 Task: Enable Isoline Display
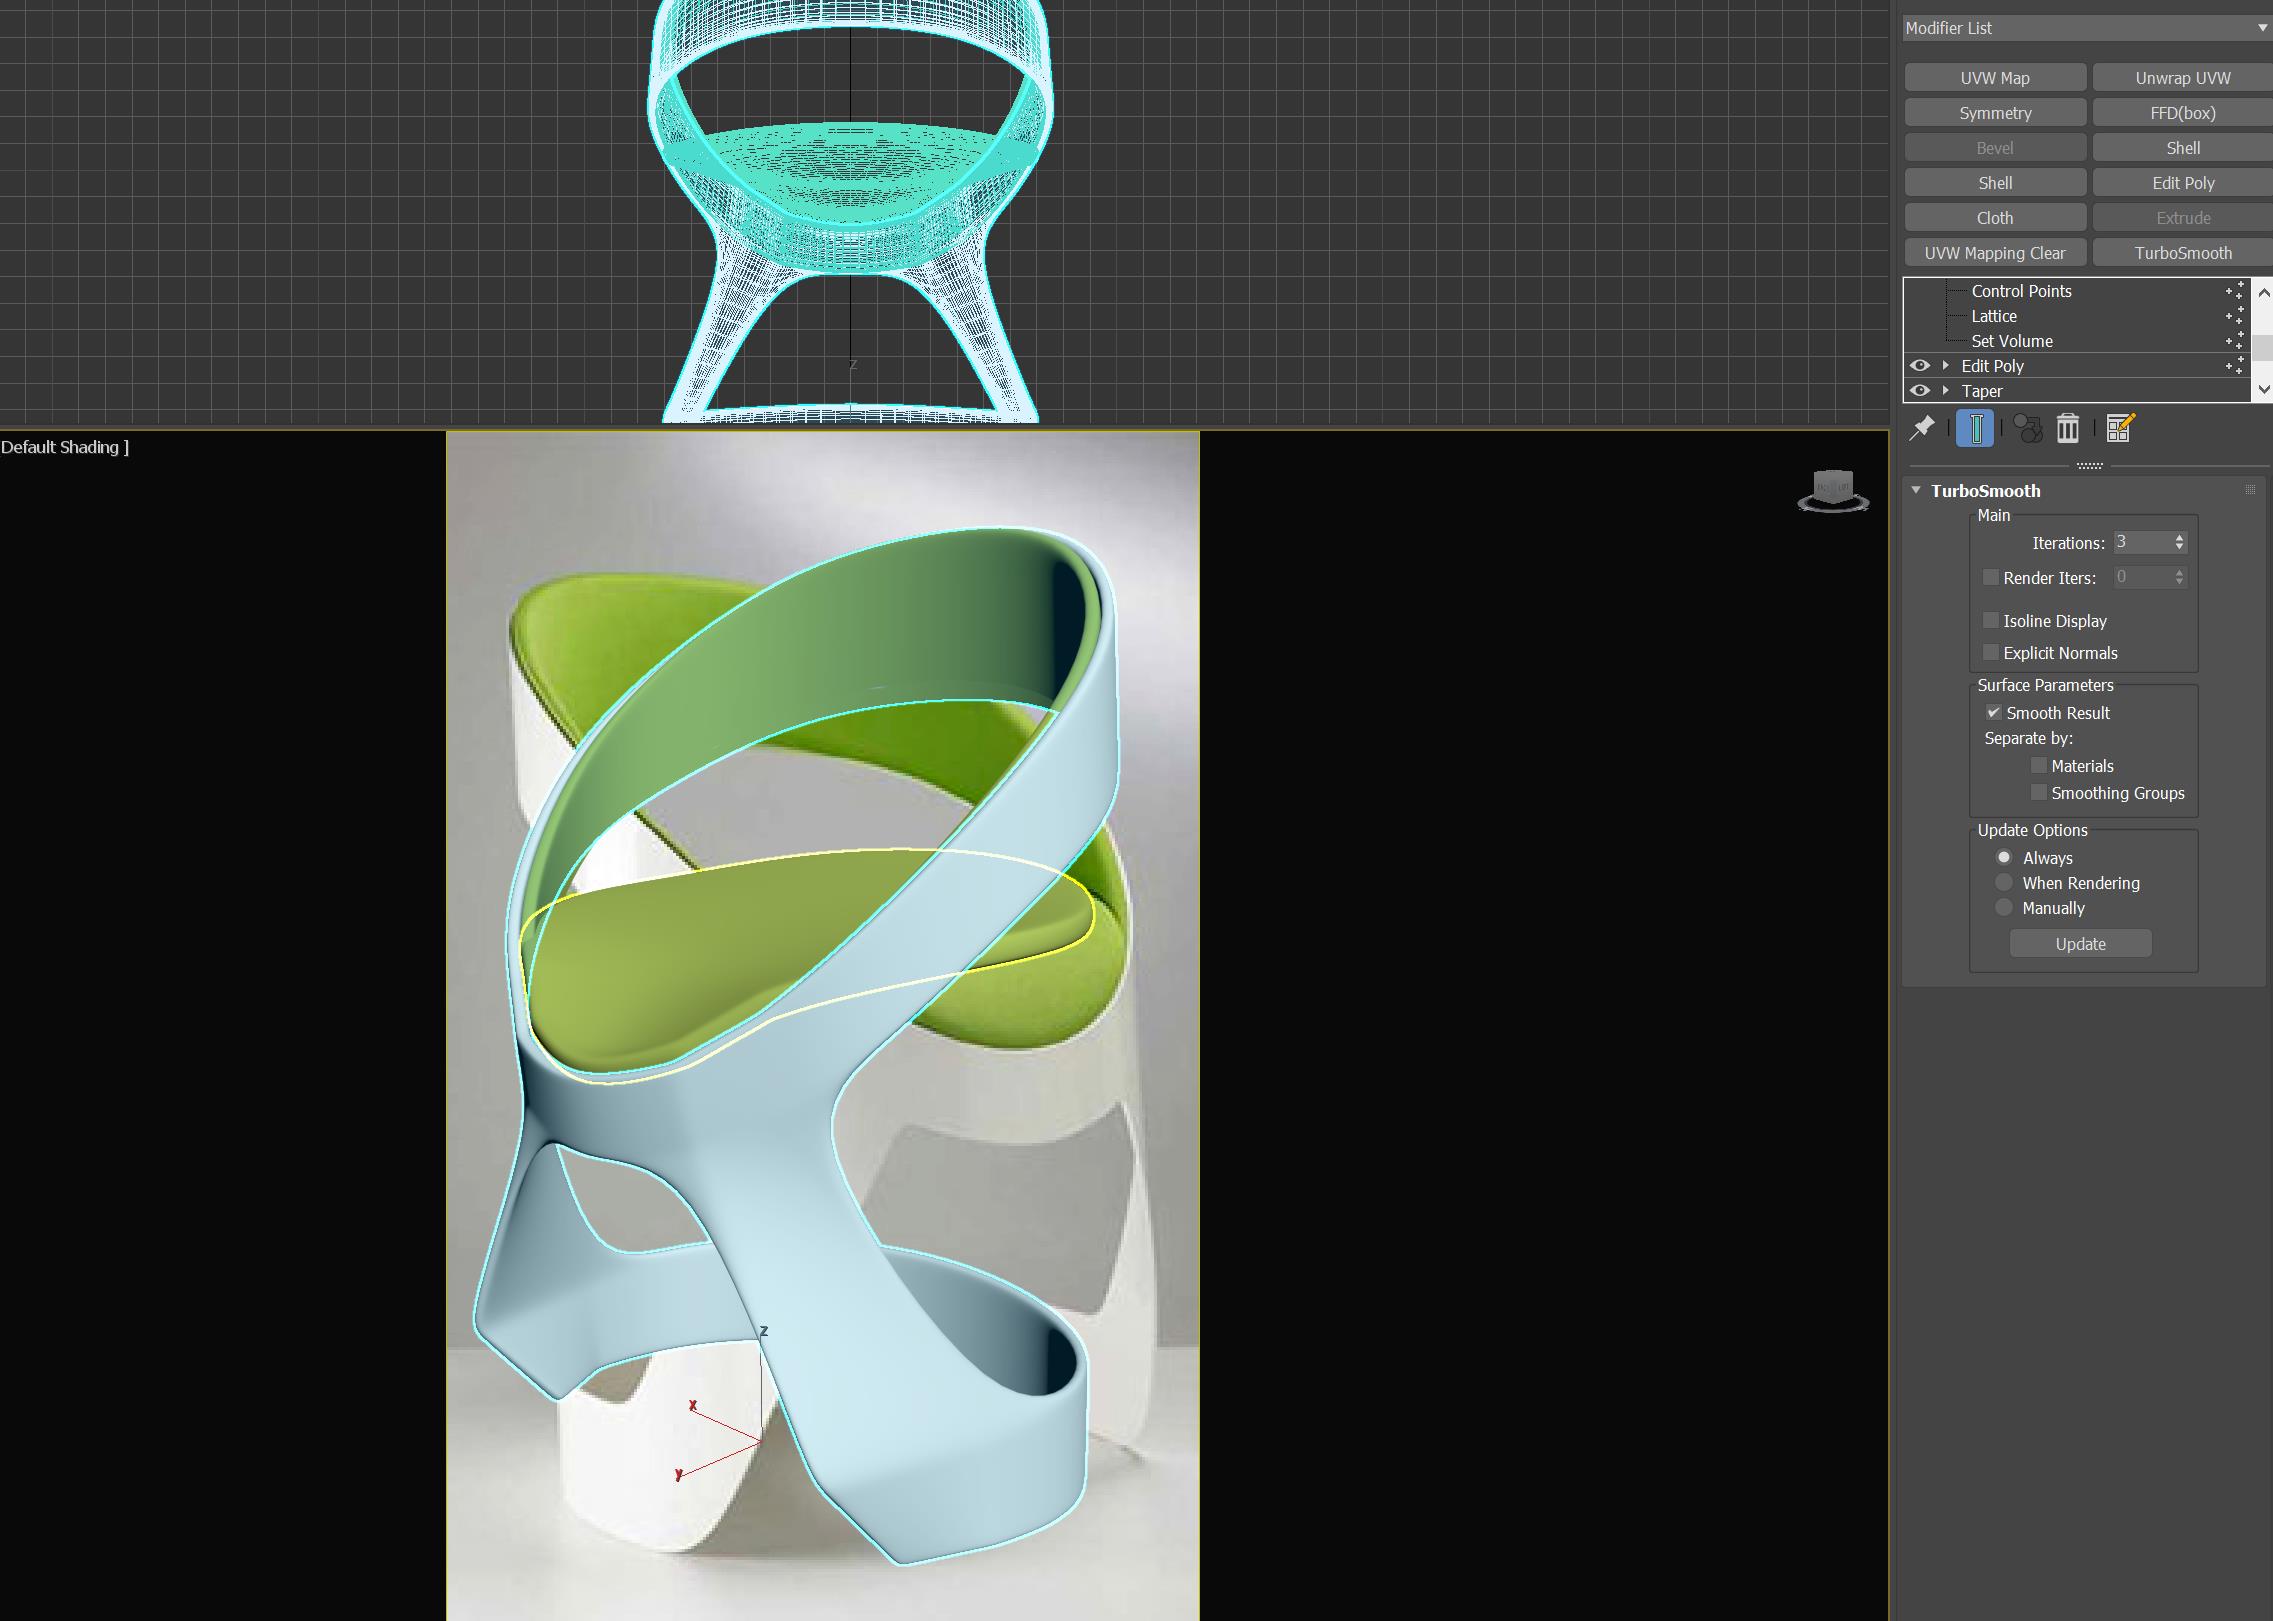(1990, 620)
